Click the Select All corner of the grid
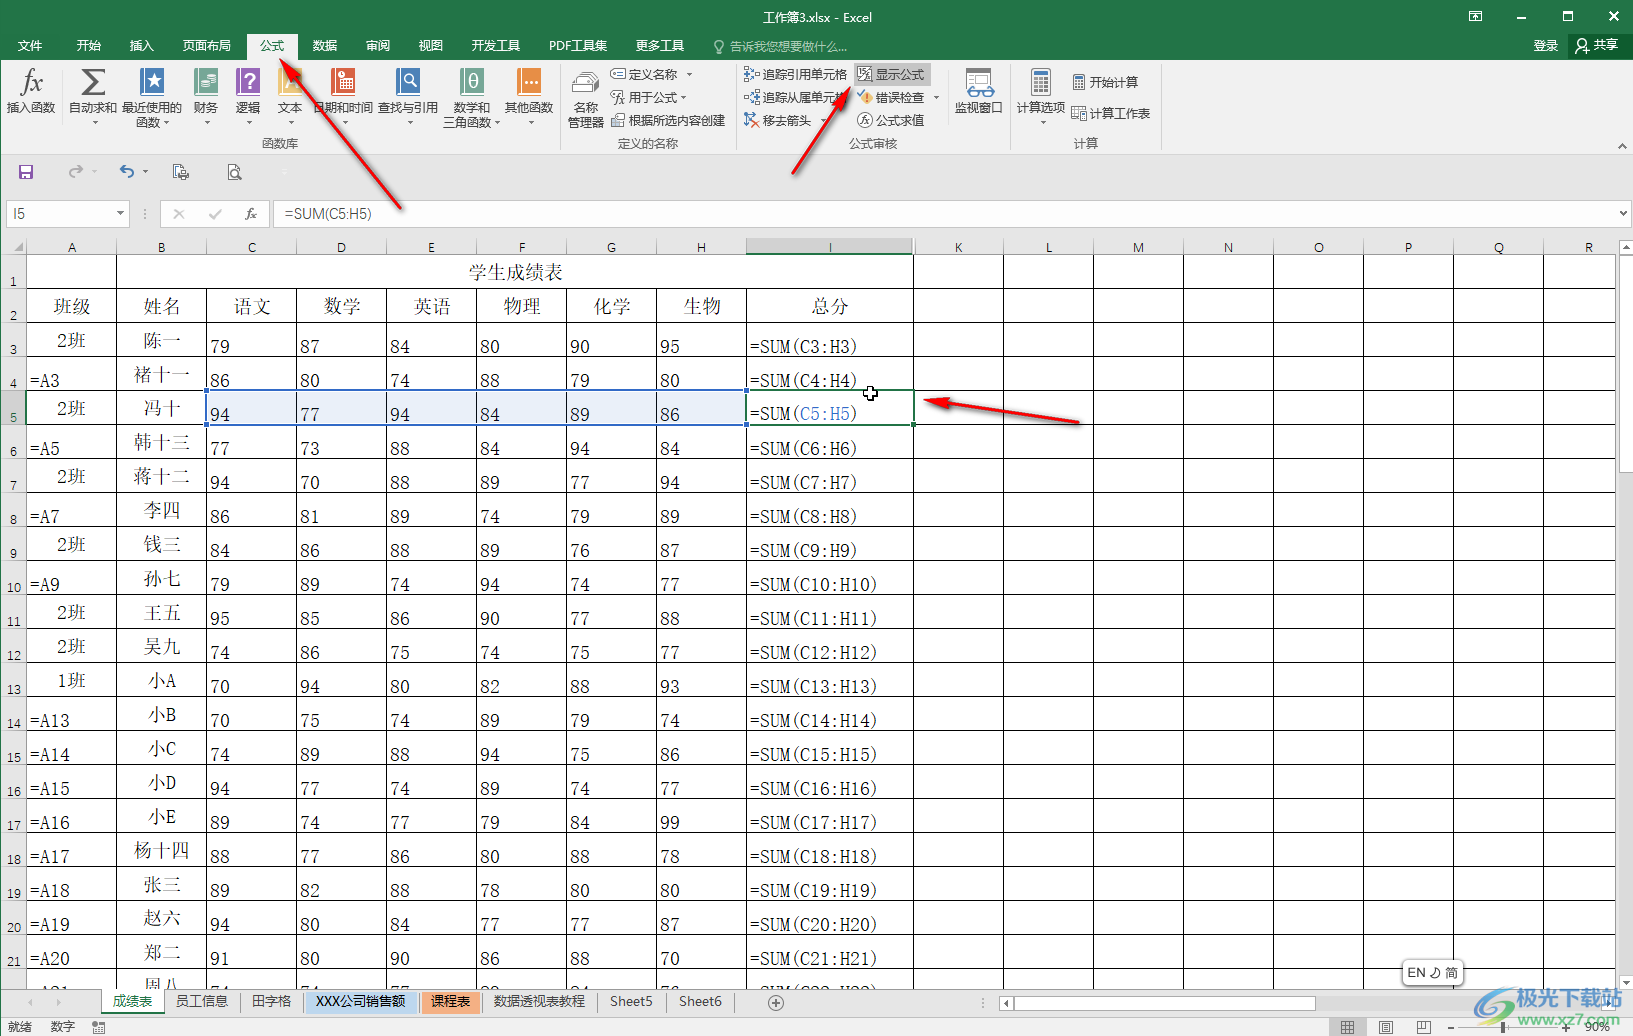This screenshot has width=1633, height=1036. click(x=14, y=247)
